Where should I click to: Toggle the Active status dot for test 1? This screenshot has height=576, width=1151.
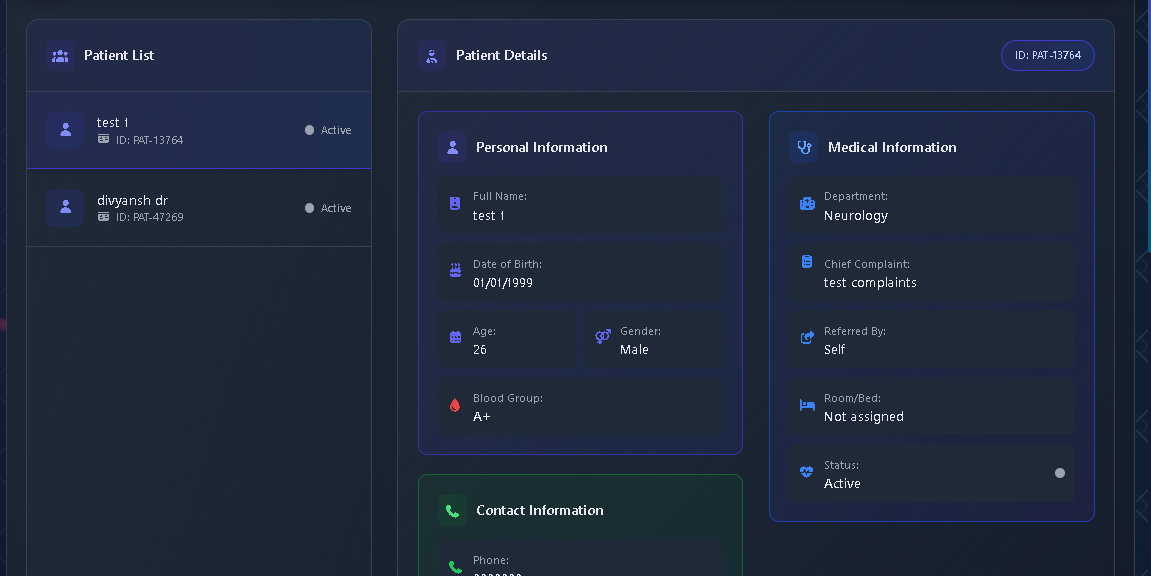[310, 129]
